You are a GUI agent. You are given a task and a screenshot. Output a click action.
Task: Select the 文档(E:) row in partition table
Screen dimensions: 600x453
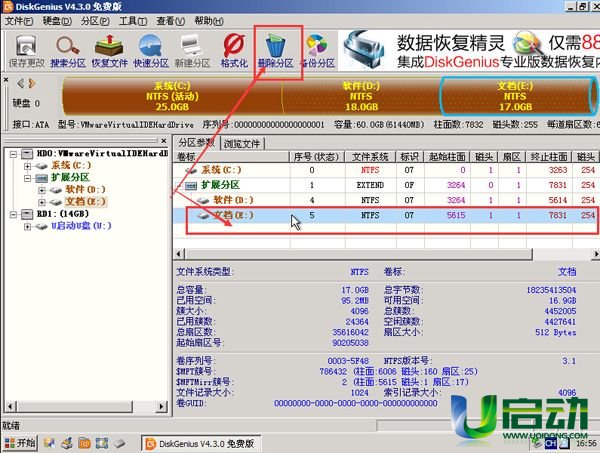(x=386, y=215)
